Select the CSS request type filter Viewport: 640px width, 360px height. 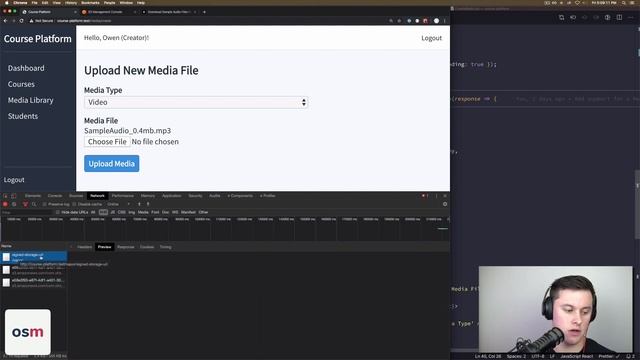122,212
